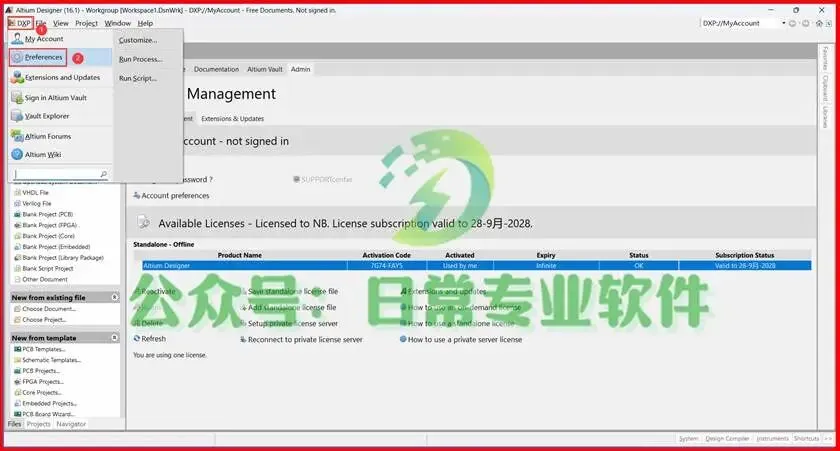Open Account preferences link
The height and width of the screenshot is (451, 840).
[175, 196]
